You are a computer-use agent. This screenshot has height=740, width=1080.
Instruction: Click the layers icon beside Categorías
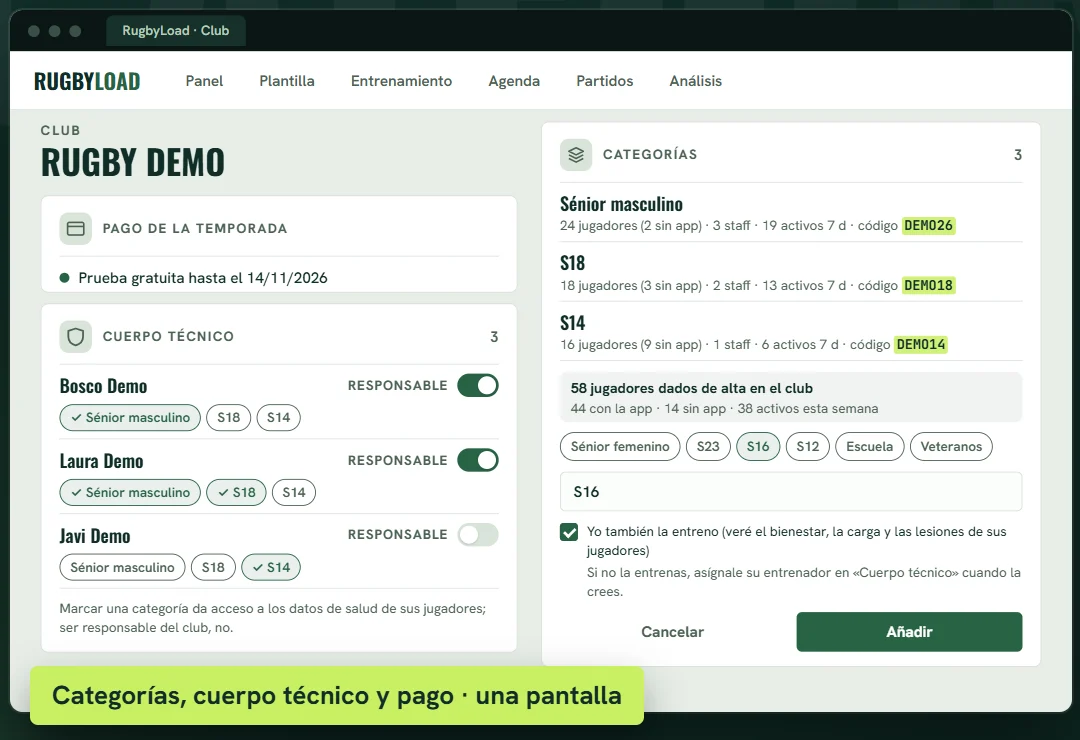[576, 155]
